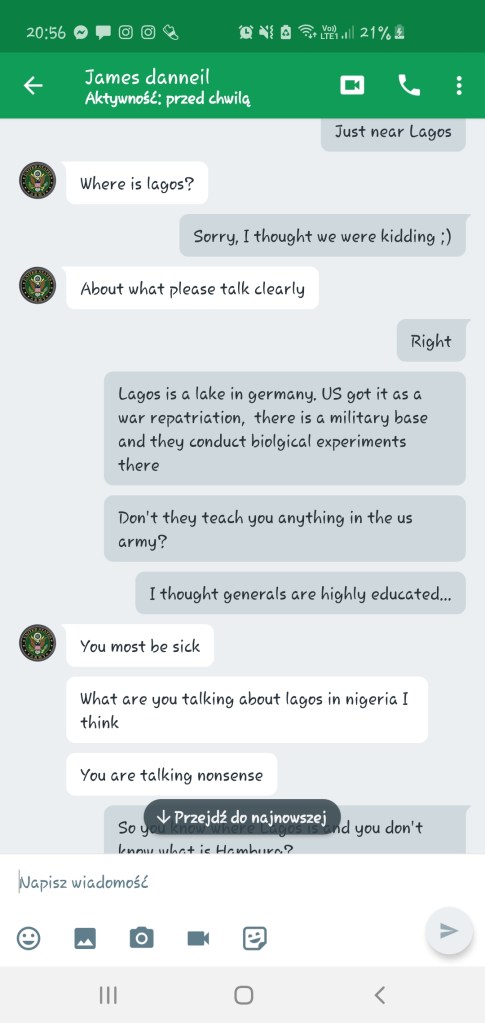Start a voice call via the phone icon
The height and width of the screenshot is (1023, 485).
(x=409, y=85)
